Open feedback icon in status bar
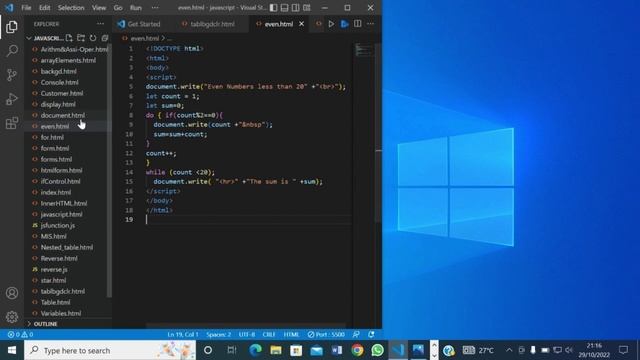640x360 pixels. coord(356,334)
